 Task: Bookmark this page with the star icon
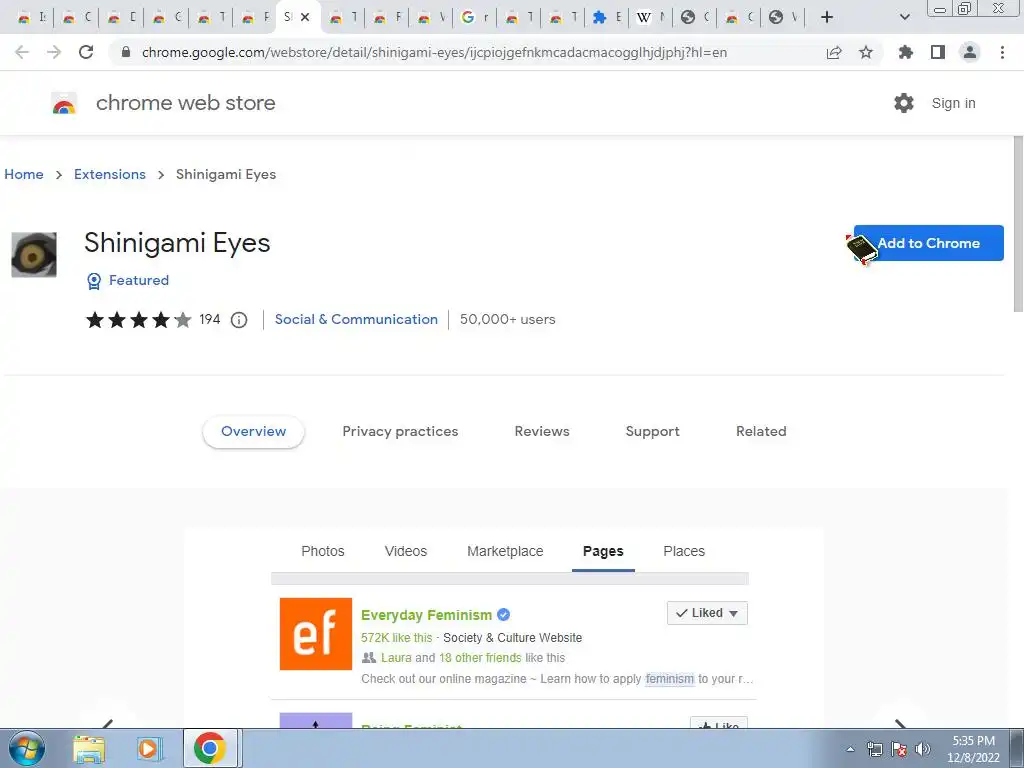click(x=866, y=52)
